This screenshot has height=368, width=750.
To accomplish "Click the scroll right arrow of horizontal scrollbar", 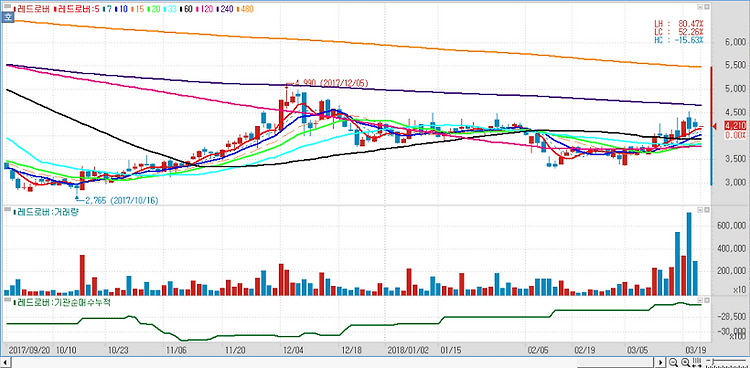I will 661,362.
